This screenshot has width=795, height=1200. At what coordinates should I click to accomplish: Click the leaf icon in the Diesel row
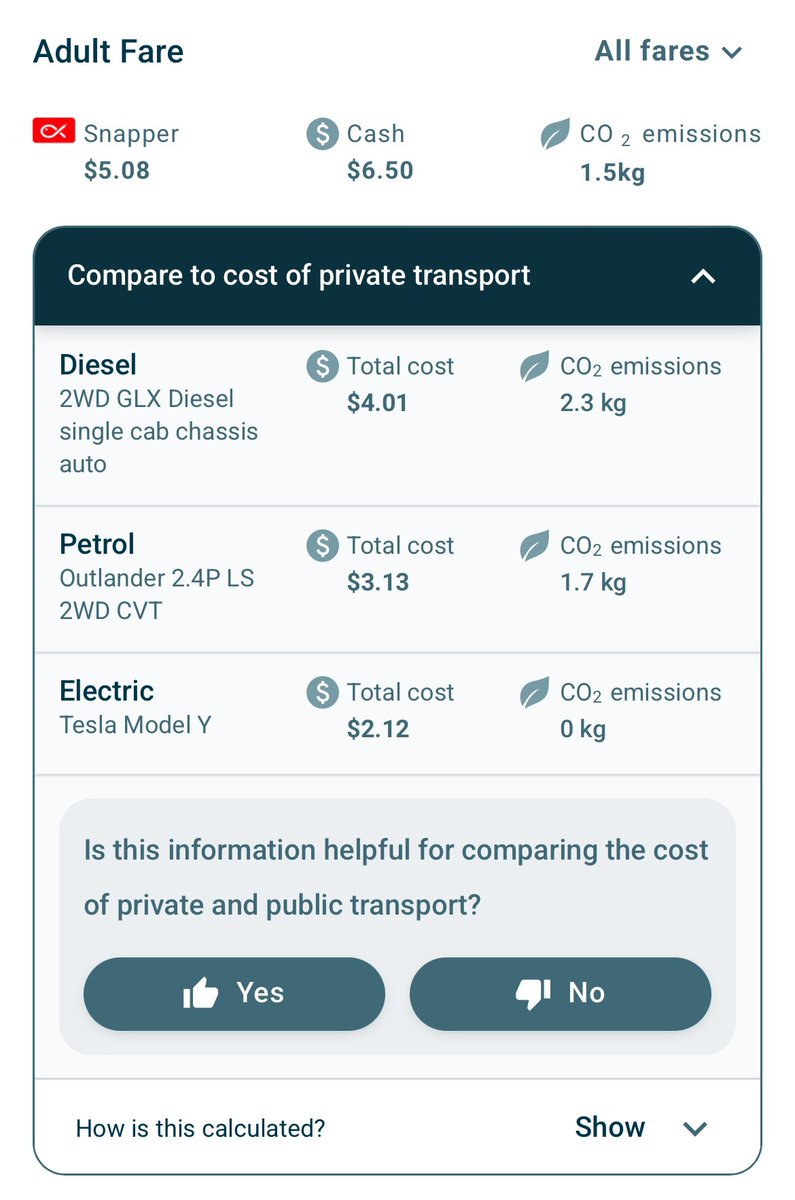pos(535,367)
